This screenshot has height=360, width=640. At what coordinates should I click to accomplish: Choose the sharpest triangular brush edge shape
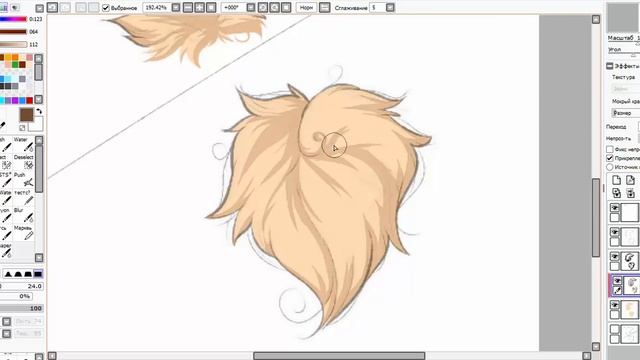(x=8, y=274)
